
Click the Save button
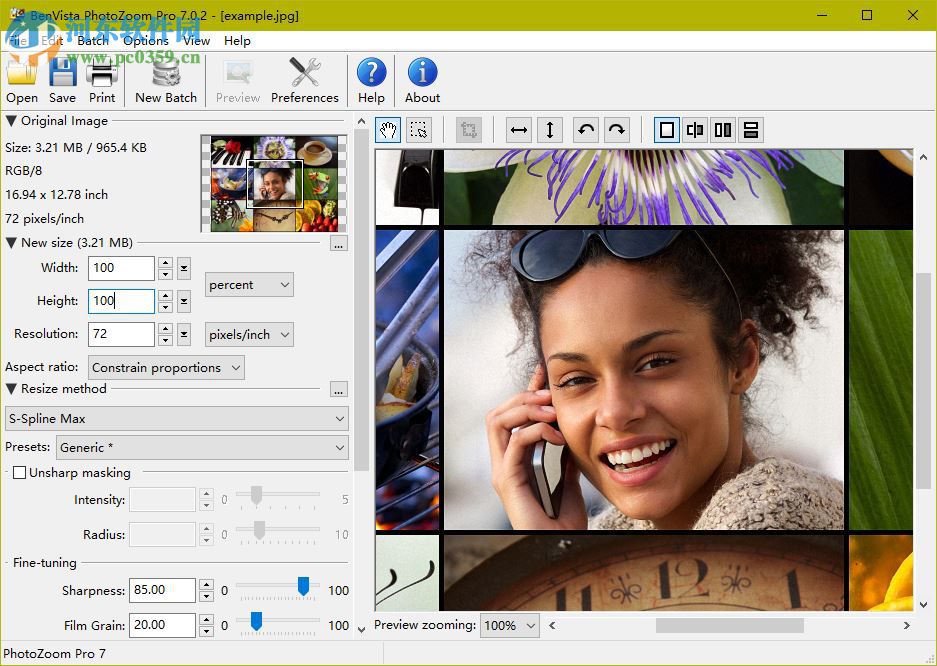click(62, 78)
